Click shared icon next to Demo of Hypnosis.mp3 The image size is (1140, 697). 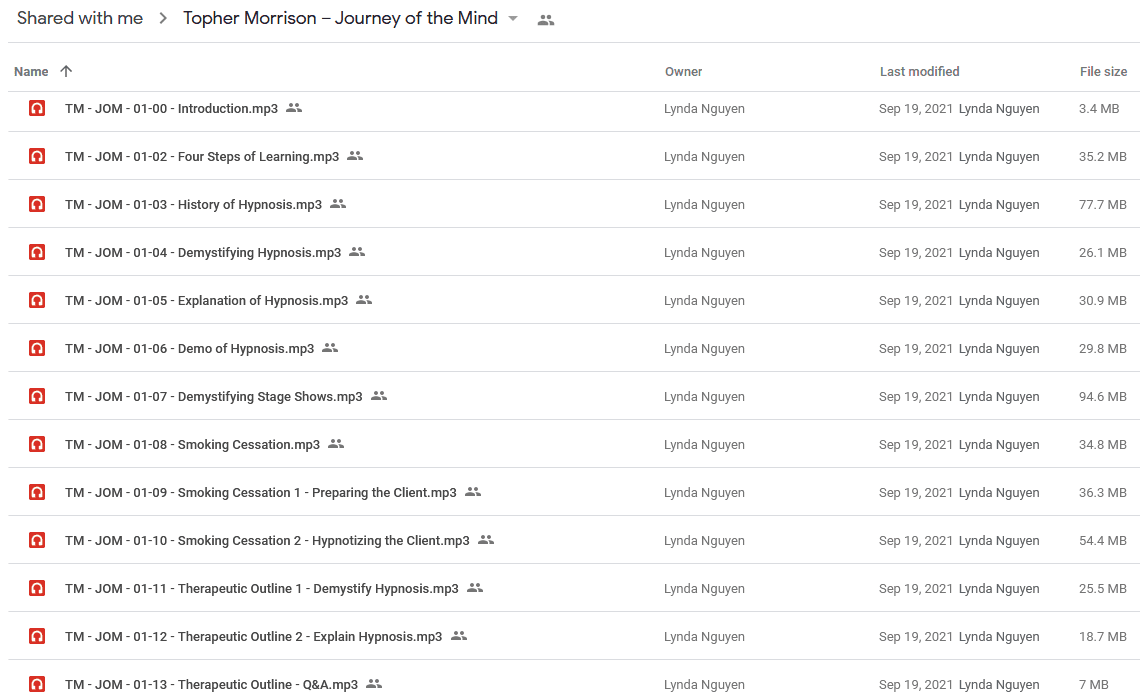[x=330, y=347]
